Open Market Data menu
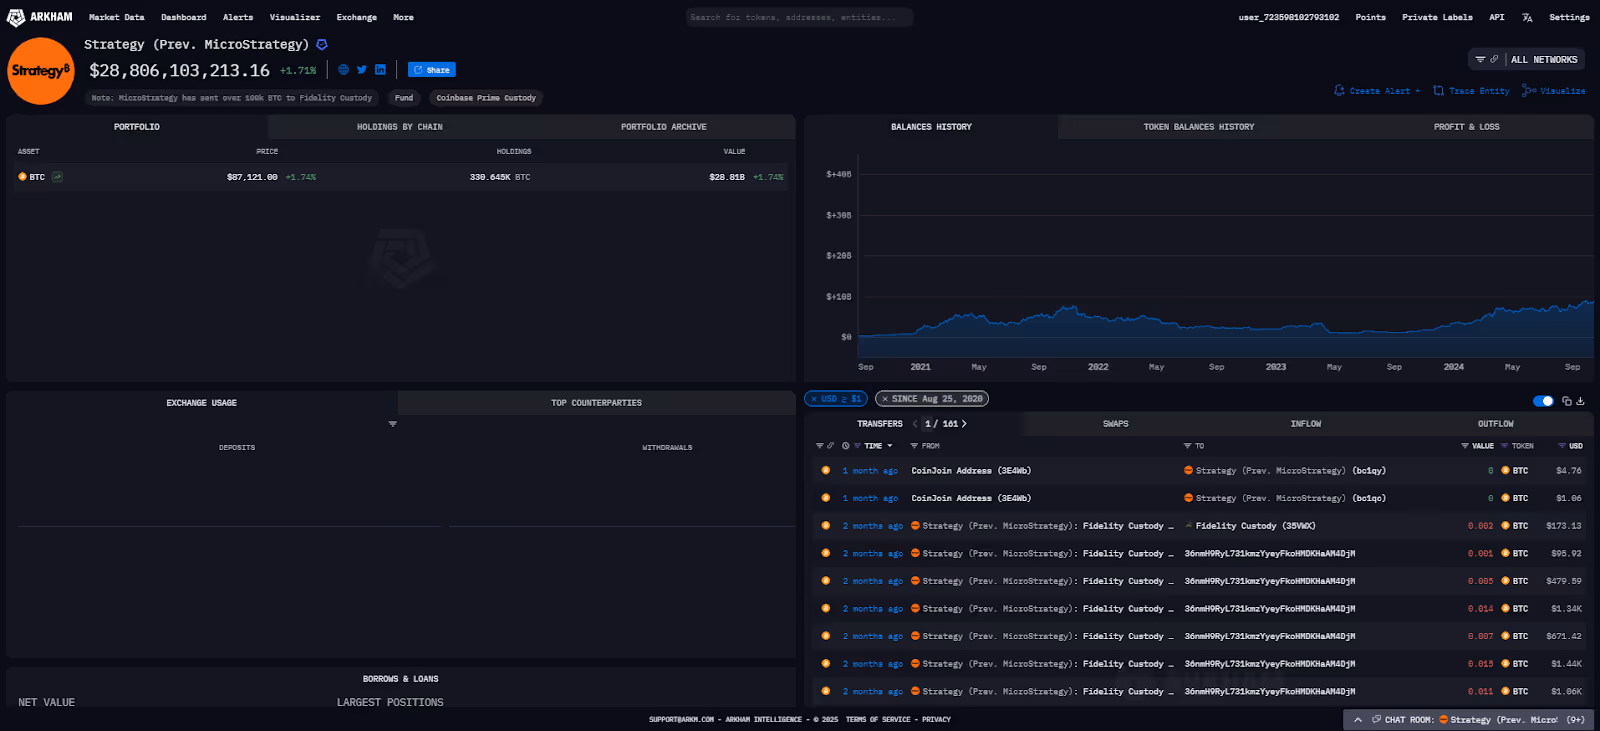The image size is (1600, 731). 116,17
